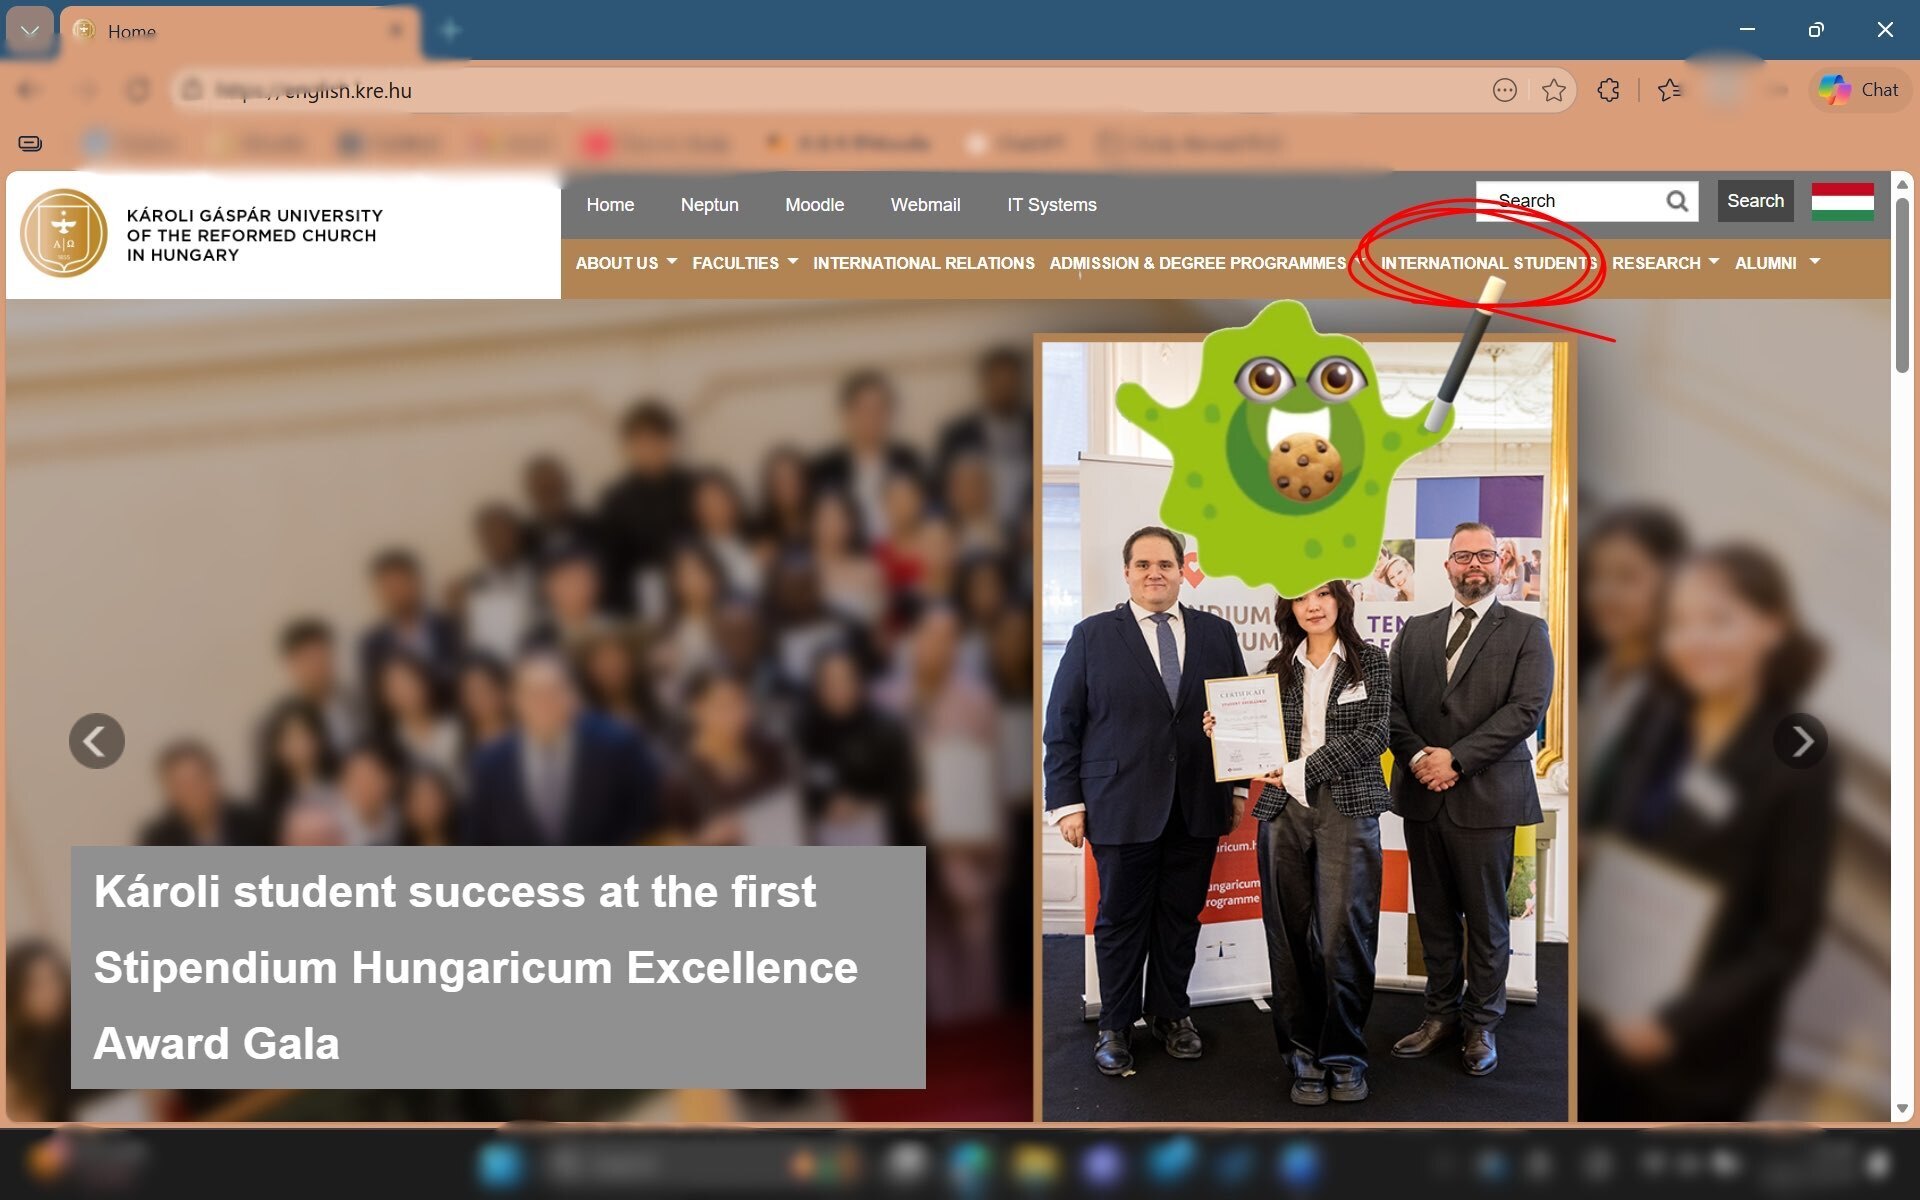
Task: Expand the ABOUT US dropdown
Action: [x=626, y=263]
